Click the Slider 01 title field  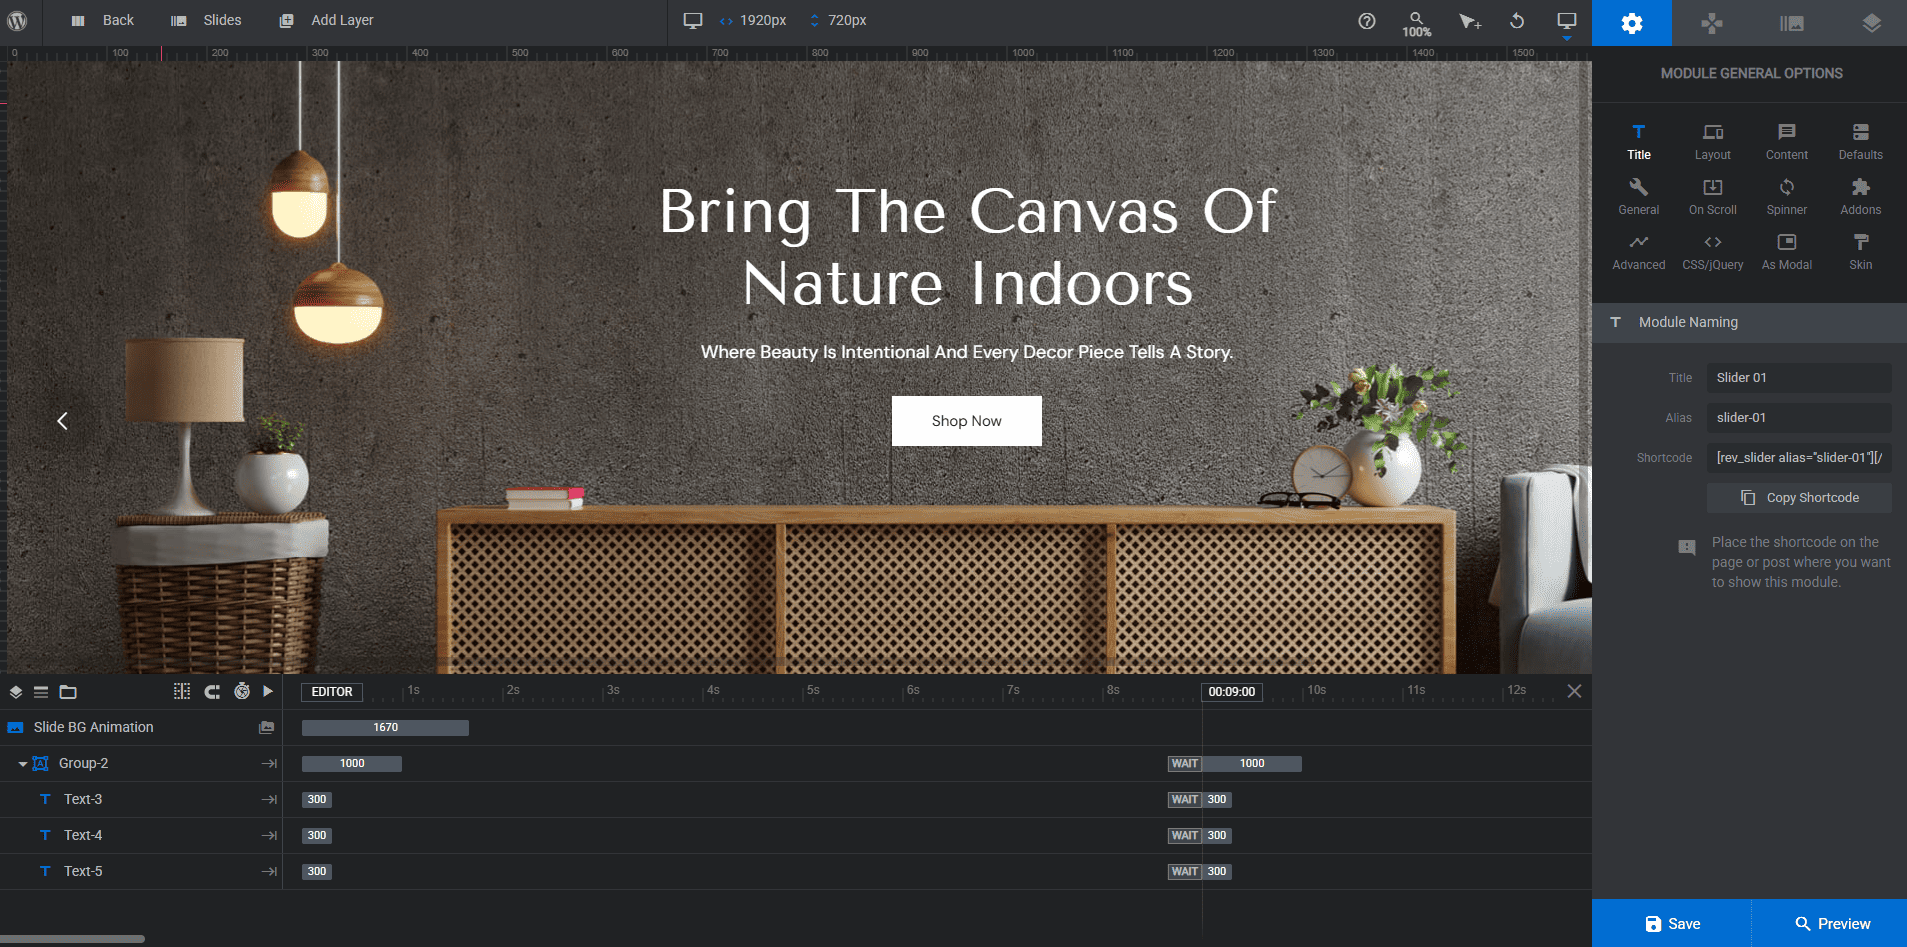click(1799, 378)
